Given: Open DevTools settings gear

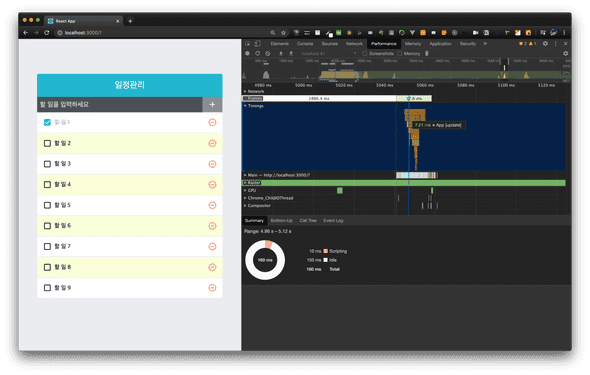Looking at the screenshot, I should coord(545,44).
